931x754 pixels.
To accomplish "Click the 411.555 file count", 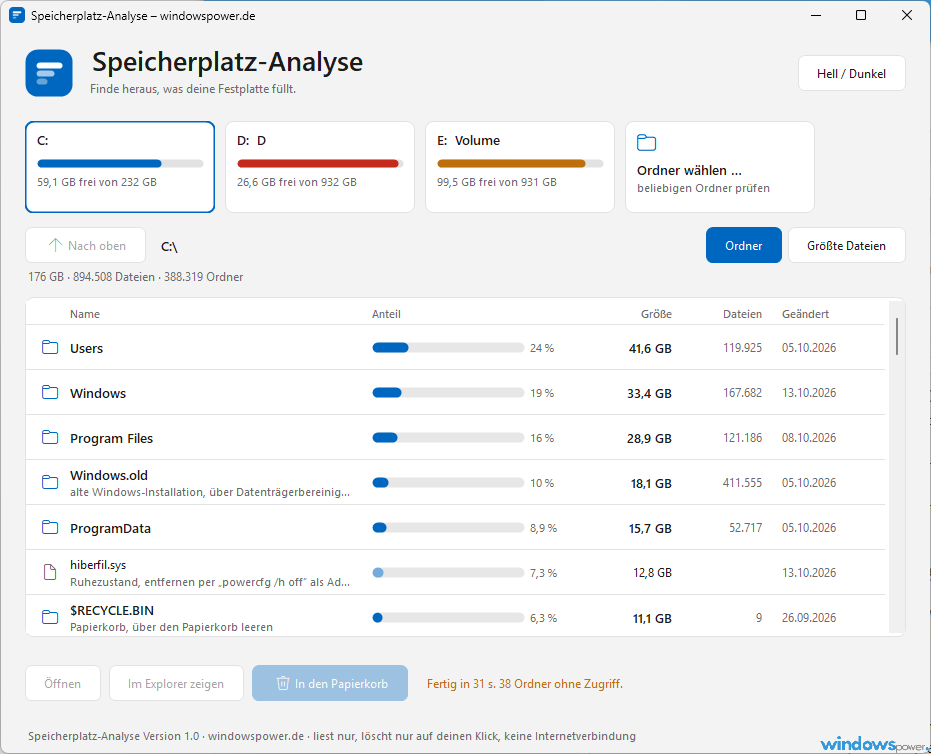I will (742, 483).
